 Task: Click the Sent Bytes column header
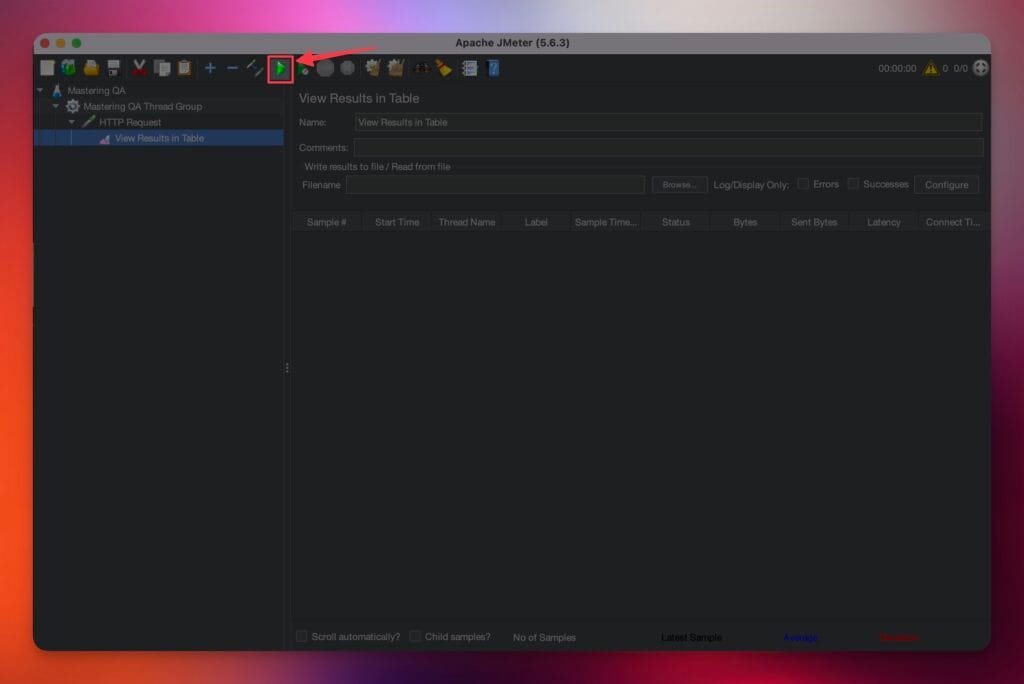click(814, 222)
